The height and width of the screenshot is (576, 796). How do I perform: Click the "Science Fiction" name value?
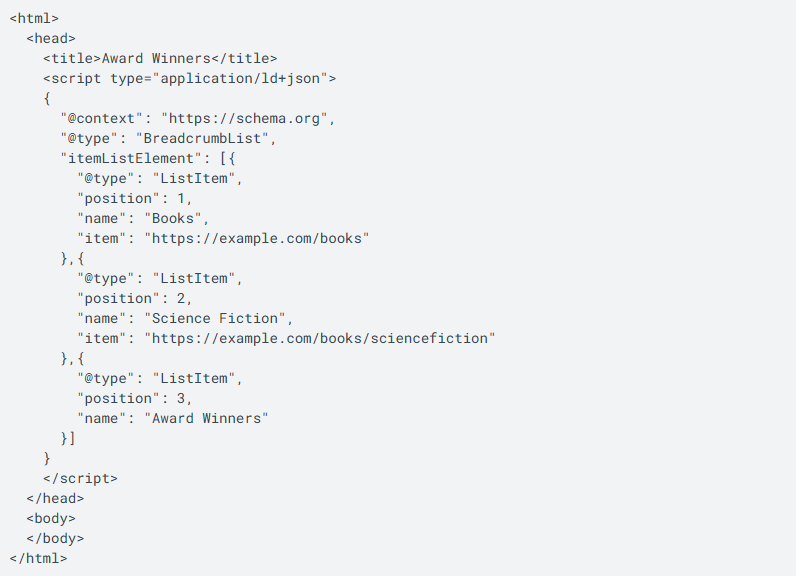click(x=215, y=319)
